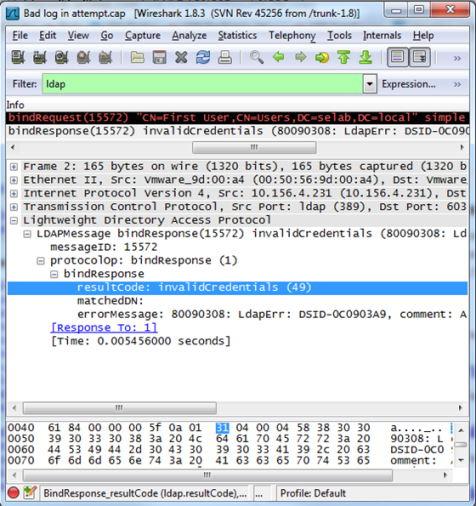The image size is (476, 506).
Task: Open capture options toolbar icon
Action: (40, 57)
